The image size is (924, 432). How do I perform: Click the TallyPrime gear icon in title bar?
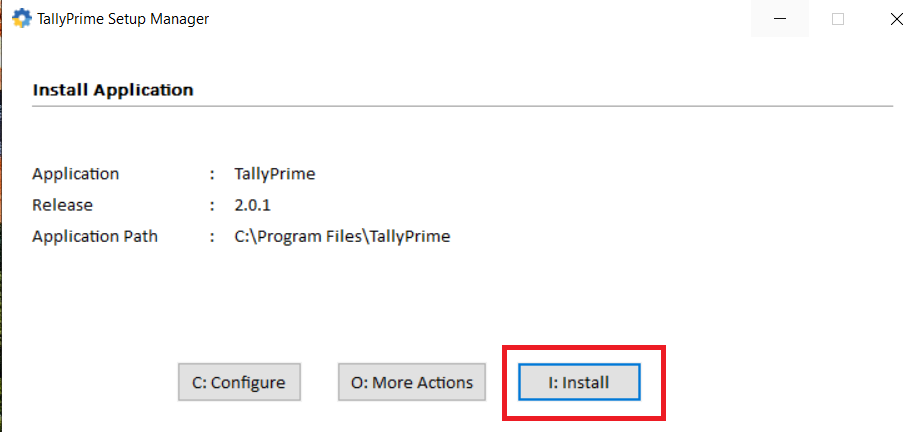tap(21, 18)
